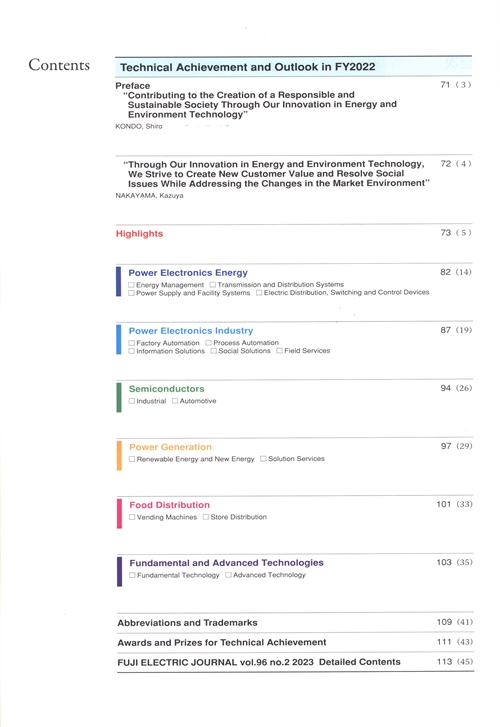Tick the Field Services checkbox
This screenshot has width=500, height=727.
click(x=279, y=351)
